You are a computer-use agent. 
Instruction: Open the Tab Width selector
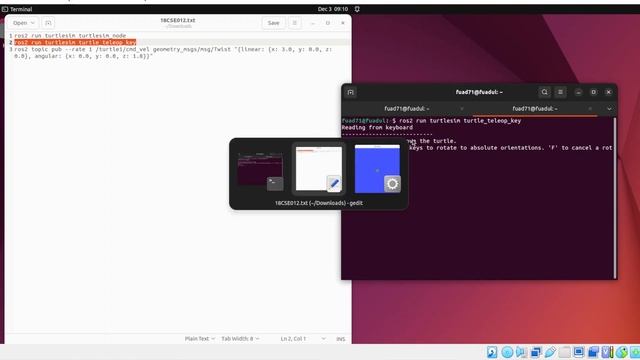(240, 339)
